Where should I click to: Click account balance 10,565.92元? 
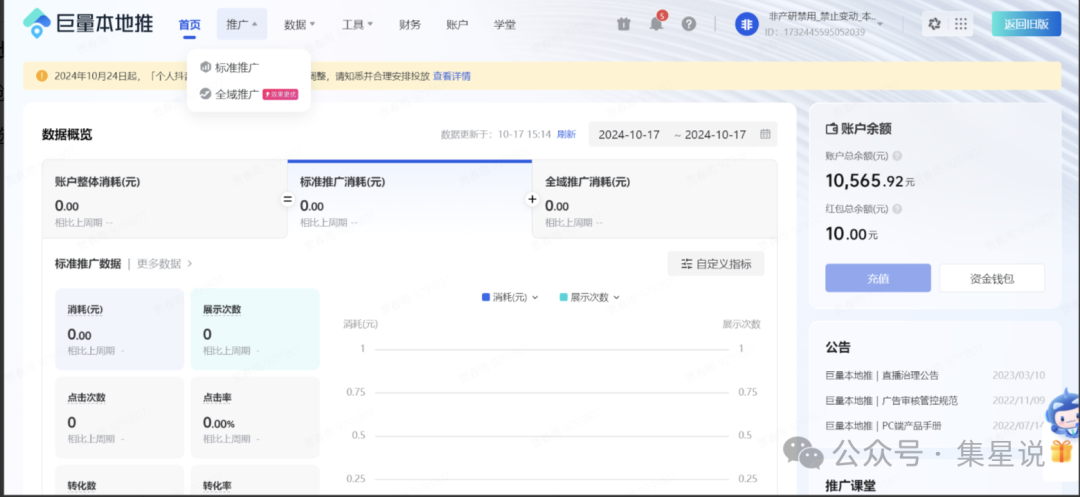[871, 181]
